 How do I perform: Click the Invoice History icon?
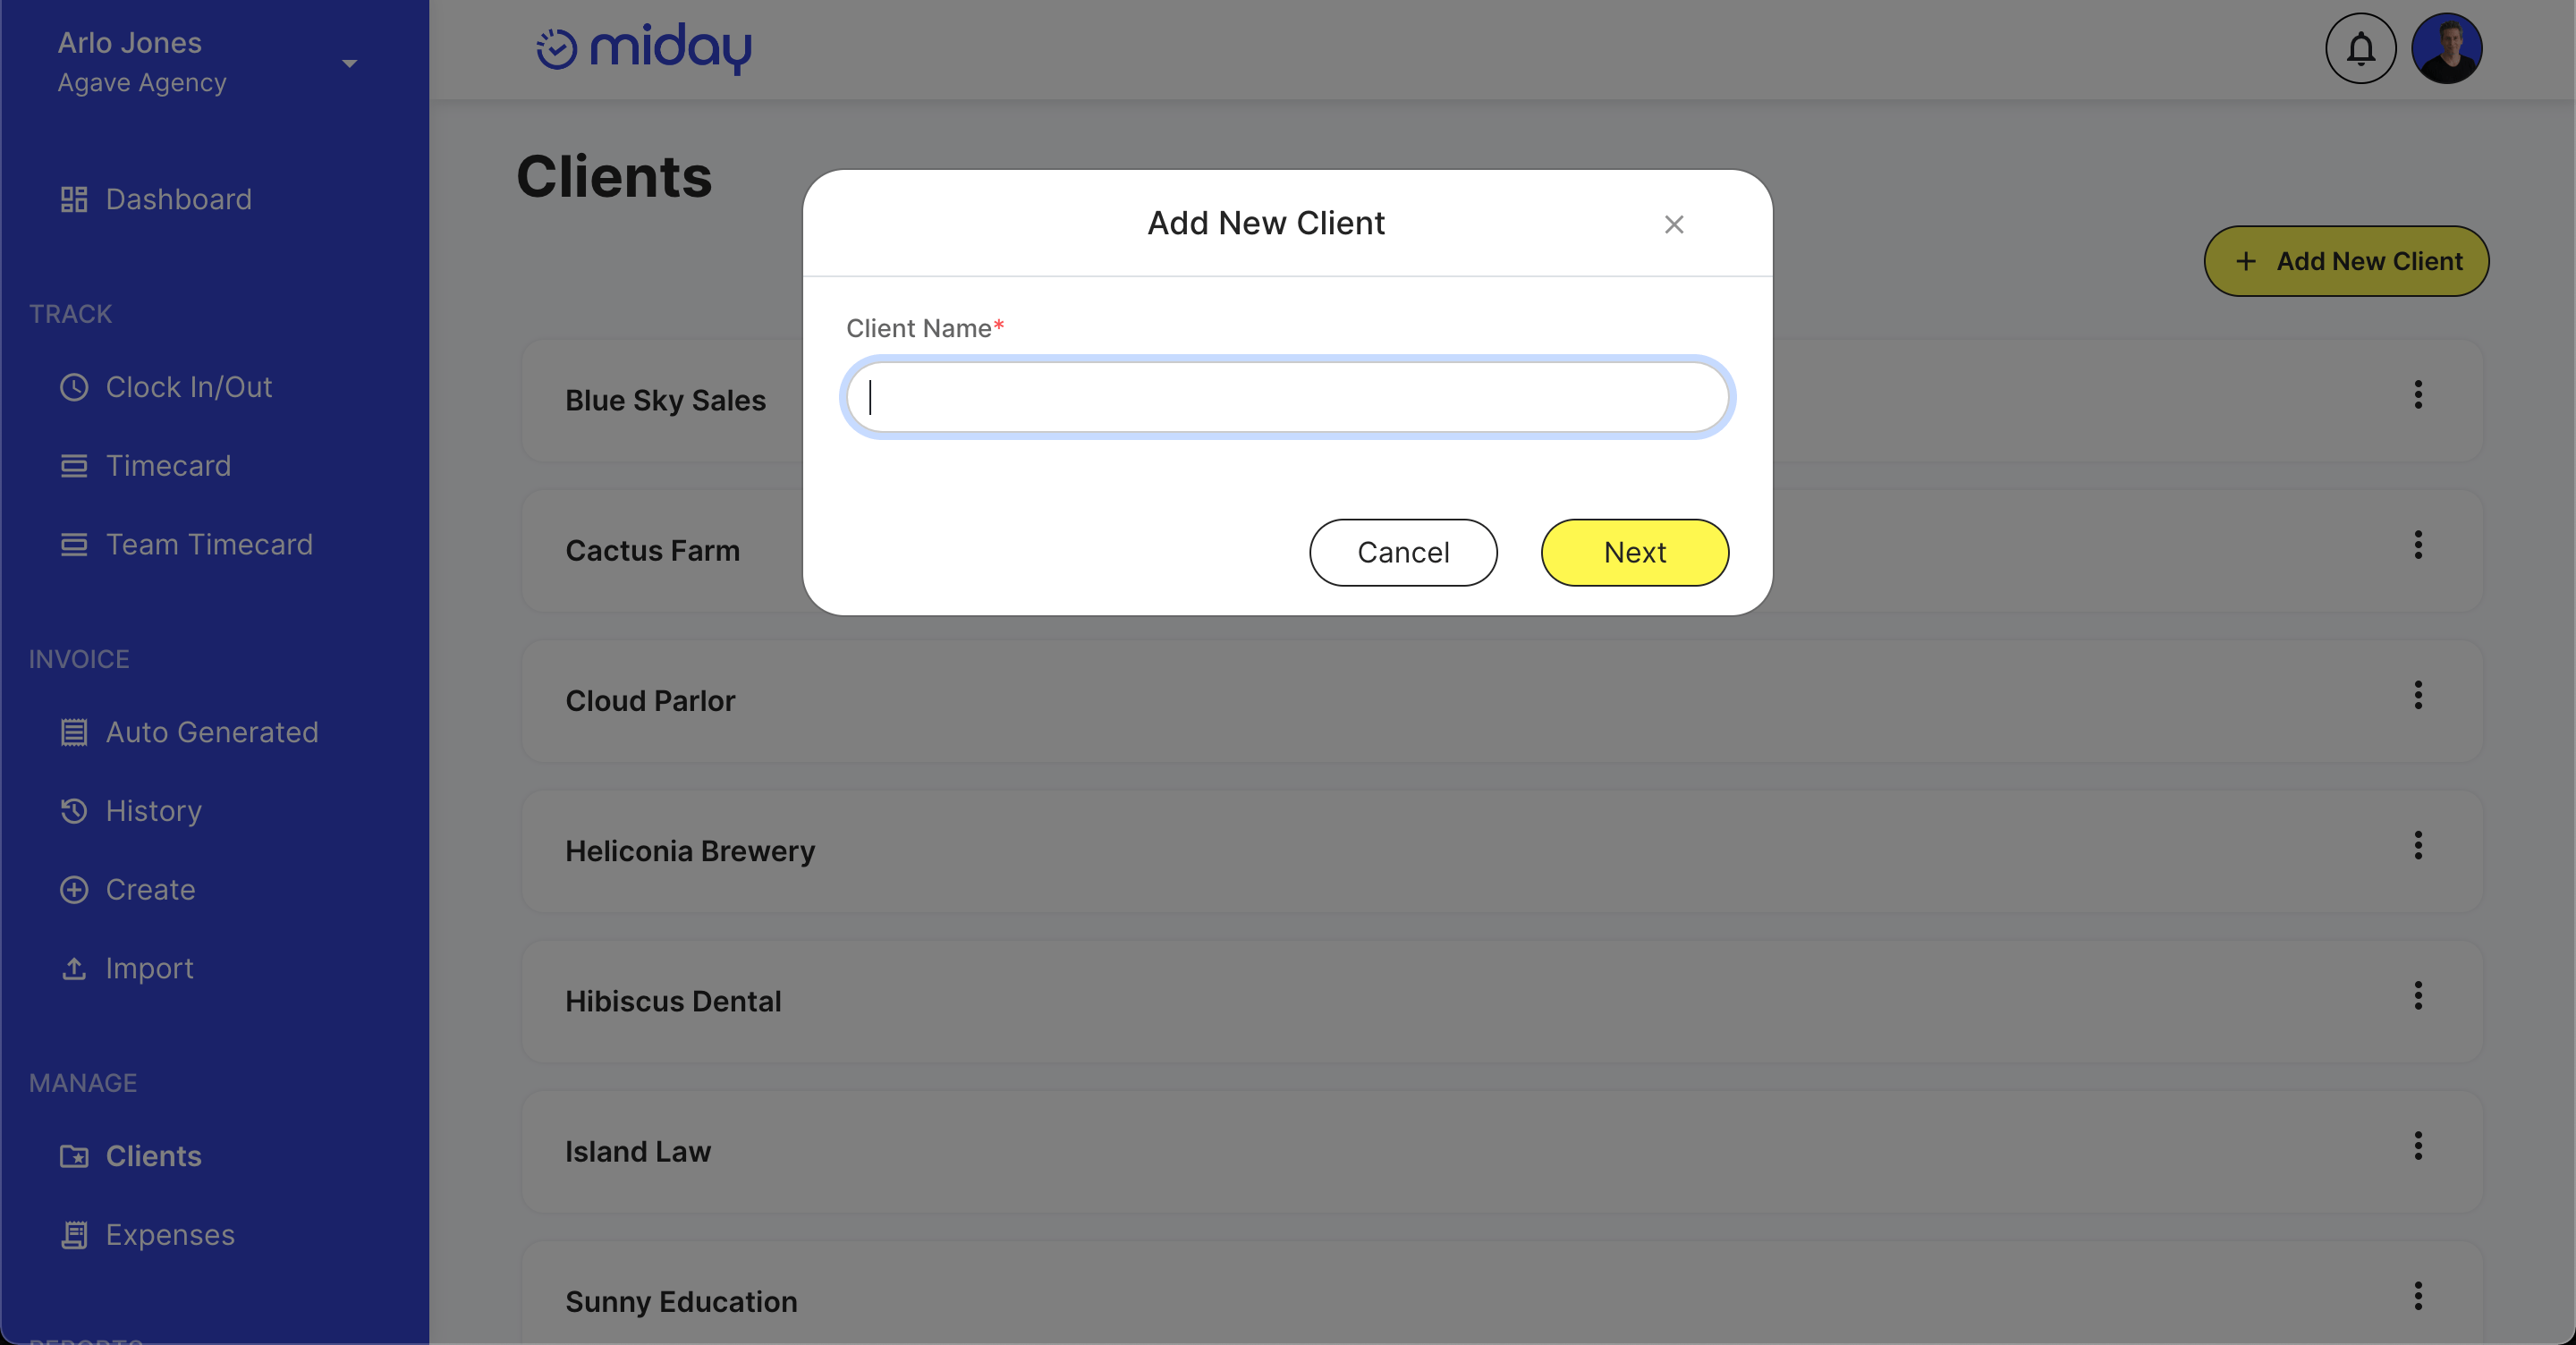73,810
